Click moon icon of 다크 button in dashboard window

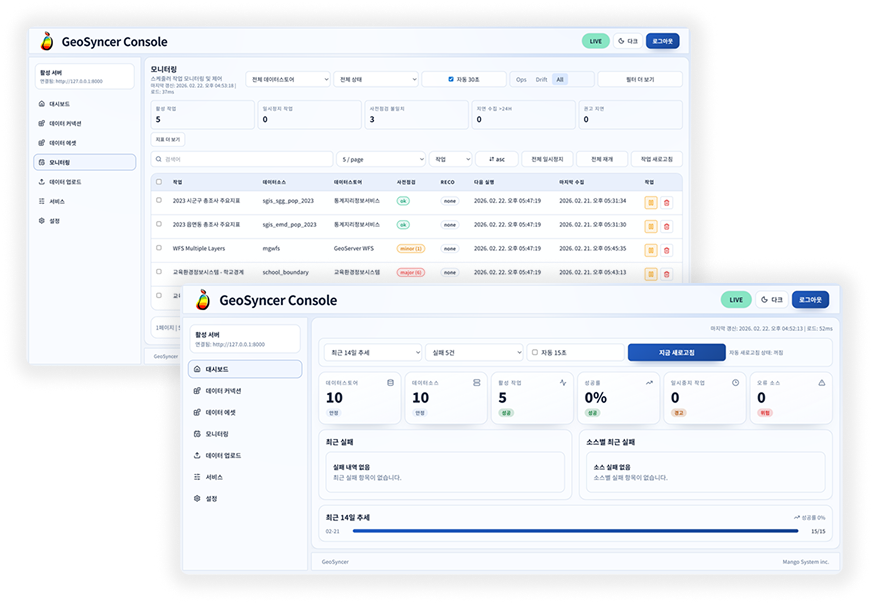[x=763, y=300]
